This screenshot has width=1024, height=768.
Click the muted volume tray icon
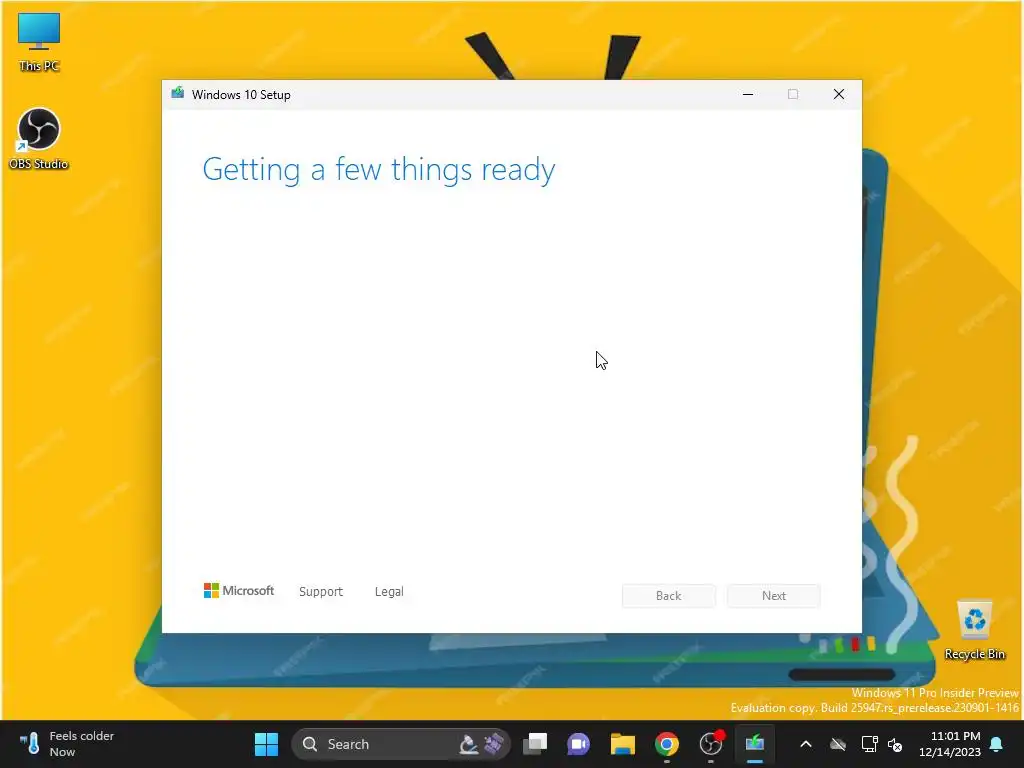895,744
